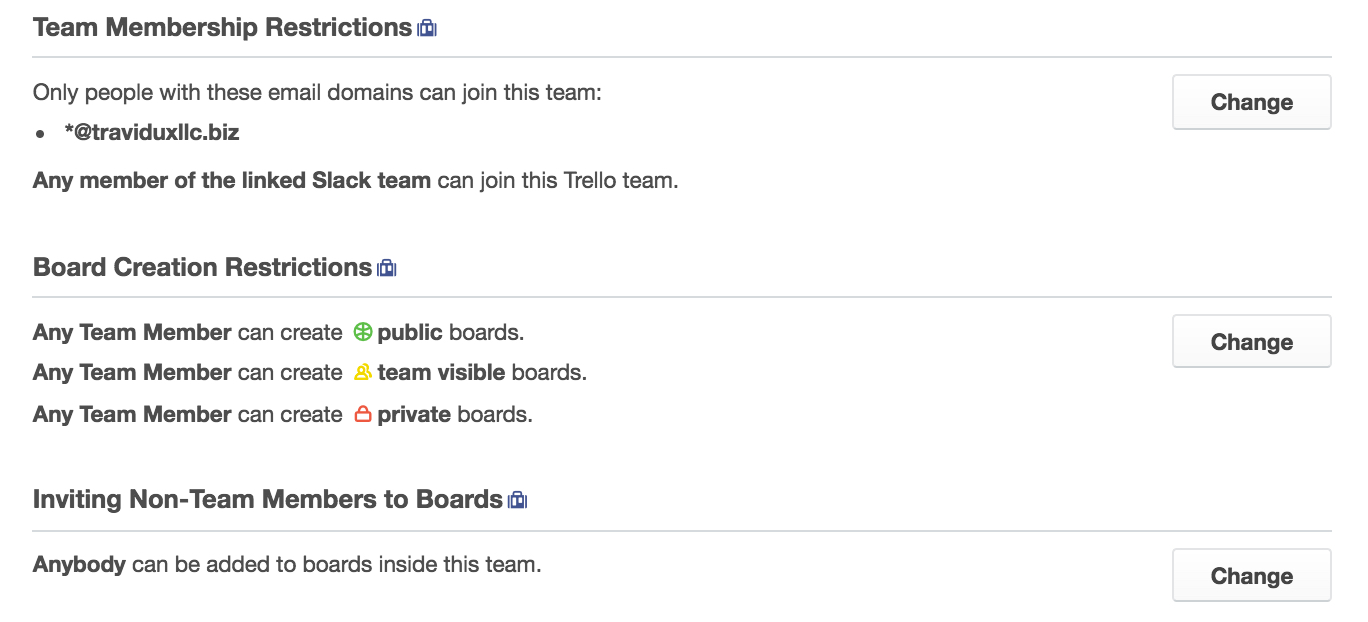Click bold 'Any Team Member' in public boards line

[x=132, y=332]
